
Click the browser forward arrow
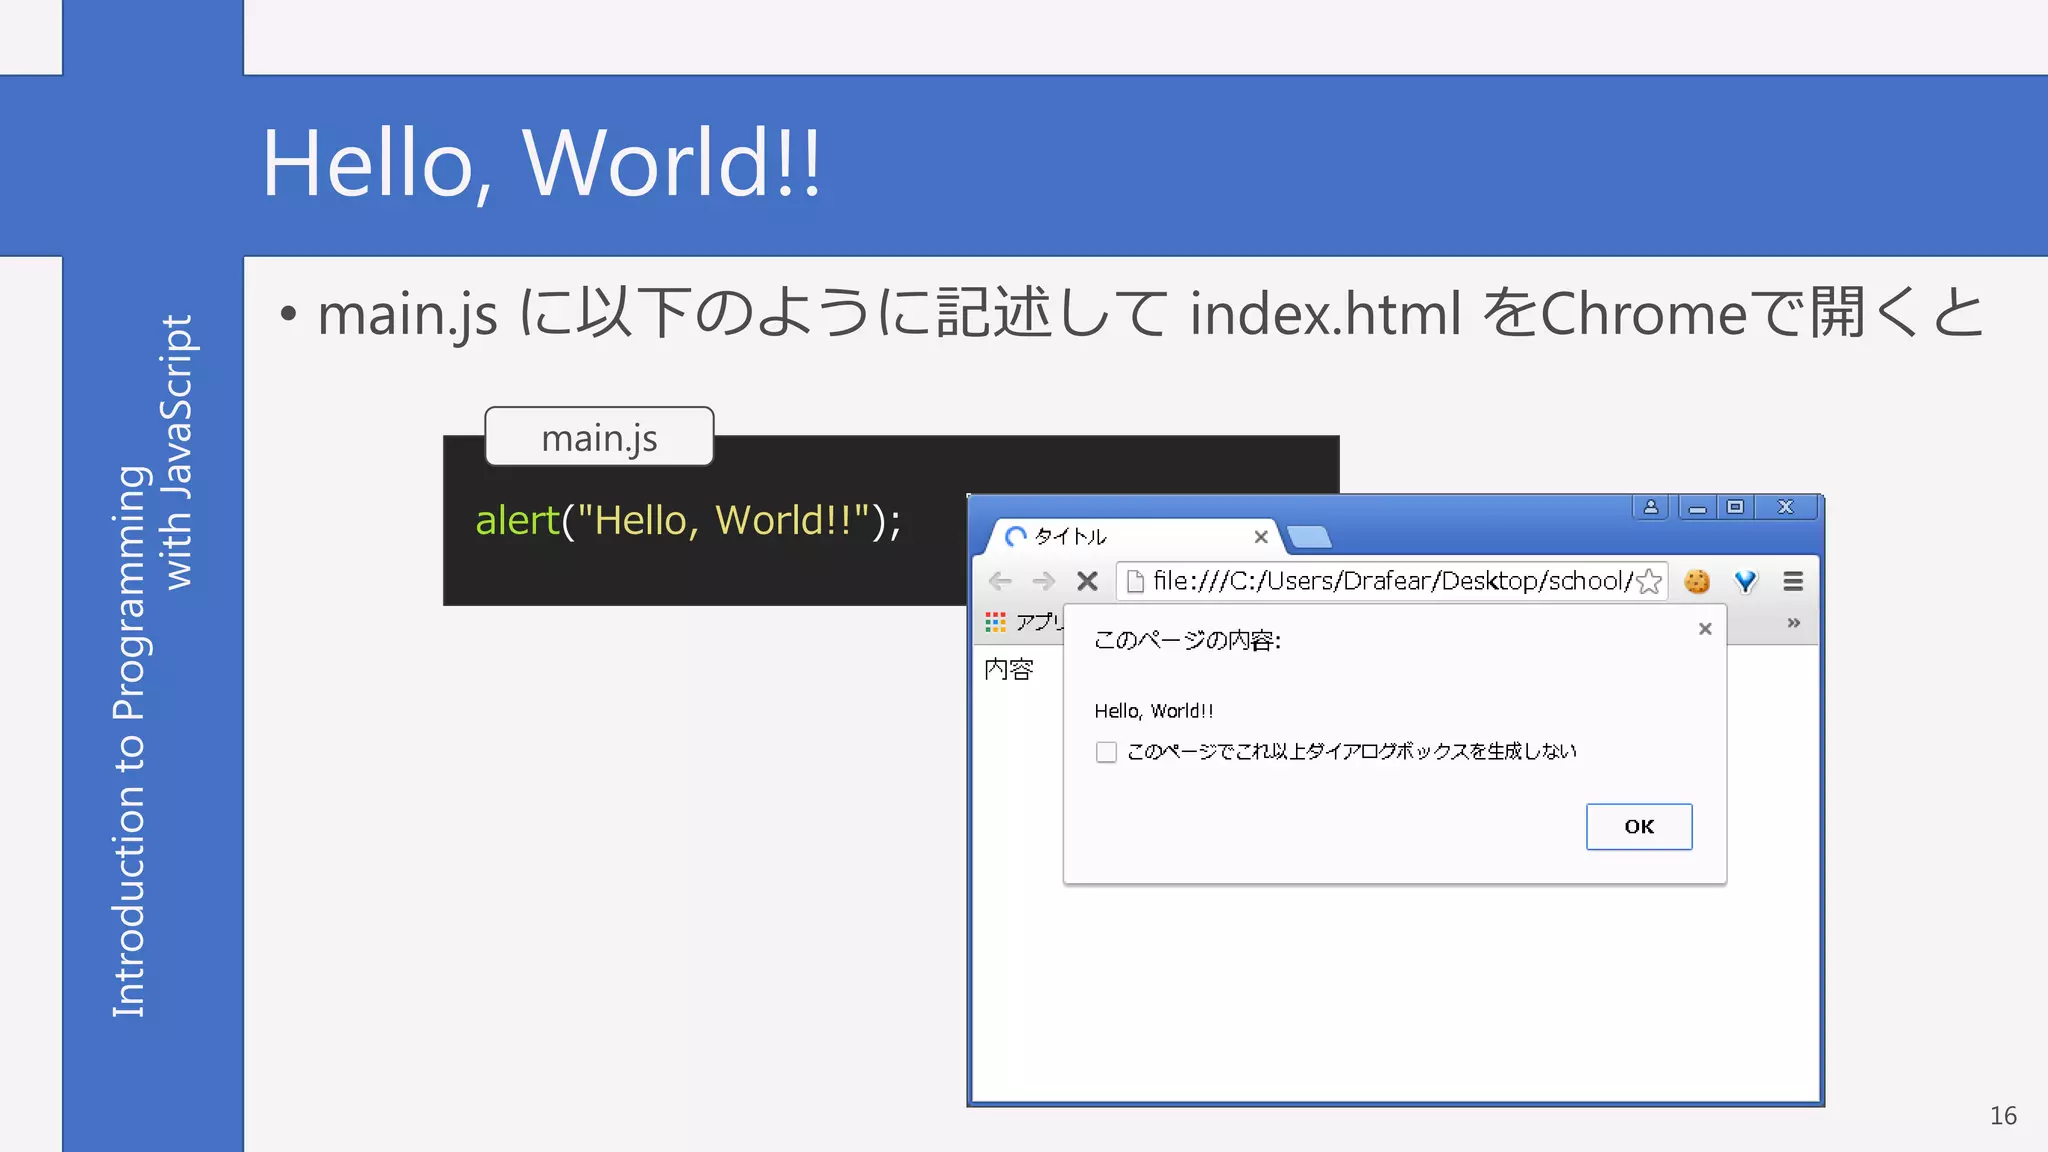click(x=1044, y=581)
